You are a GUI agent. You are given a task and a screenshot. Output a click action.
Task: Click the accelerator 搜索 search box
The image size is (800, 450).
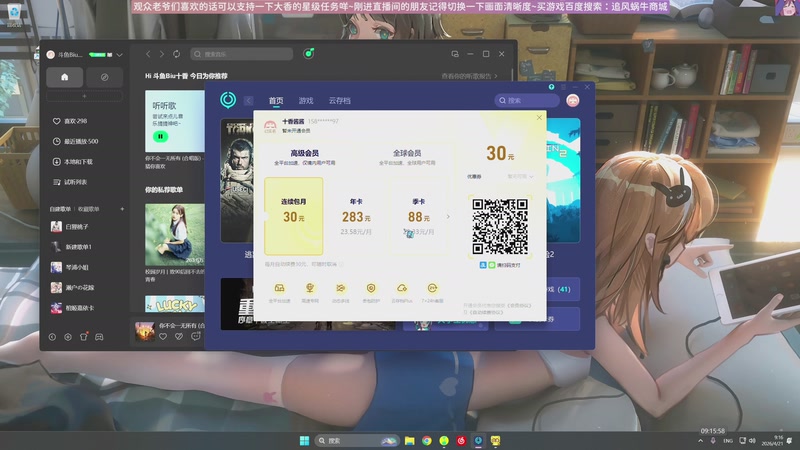(527, 101)
